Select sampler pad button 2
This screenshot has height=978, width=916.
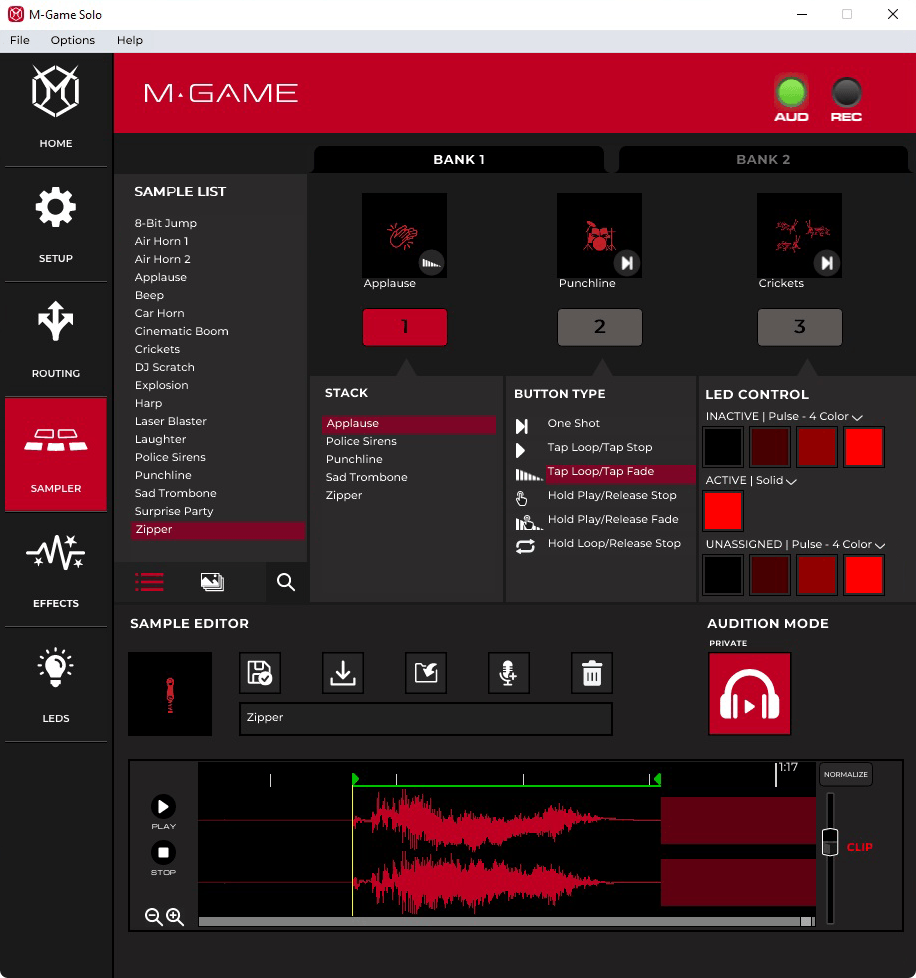[x=599, y=327]
